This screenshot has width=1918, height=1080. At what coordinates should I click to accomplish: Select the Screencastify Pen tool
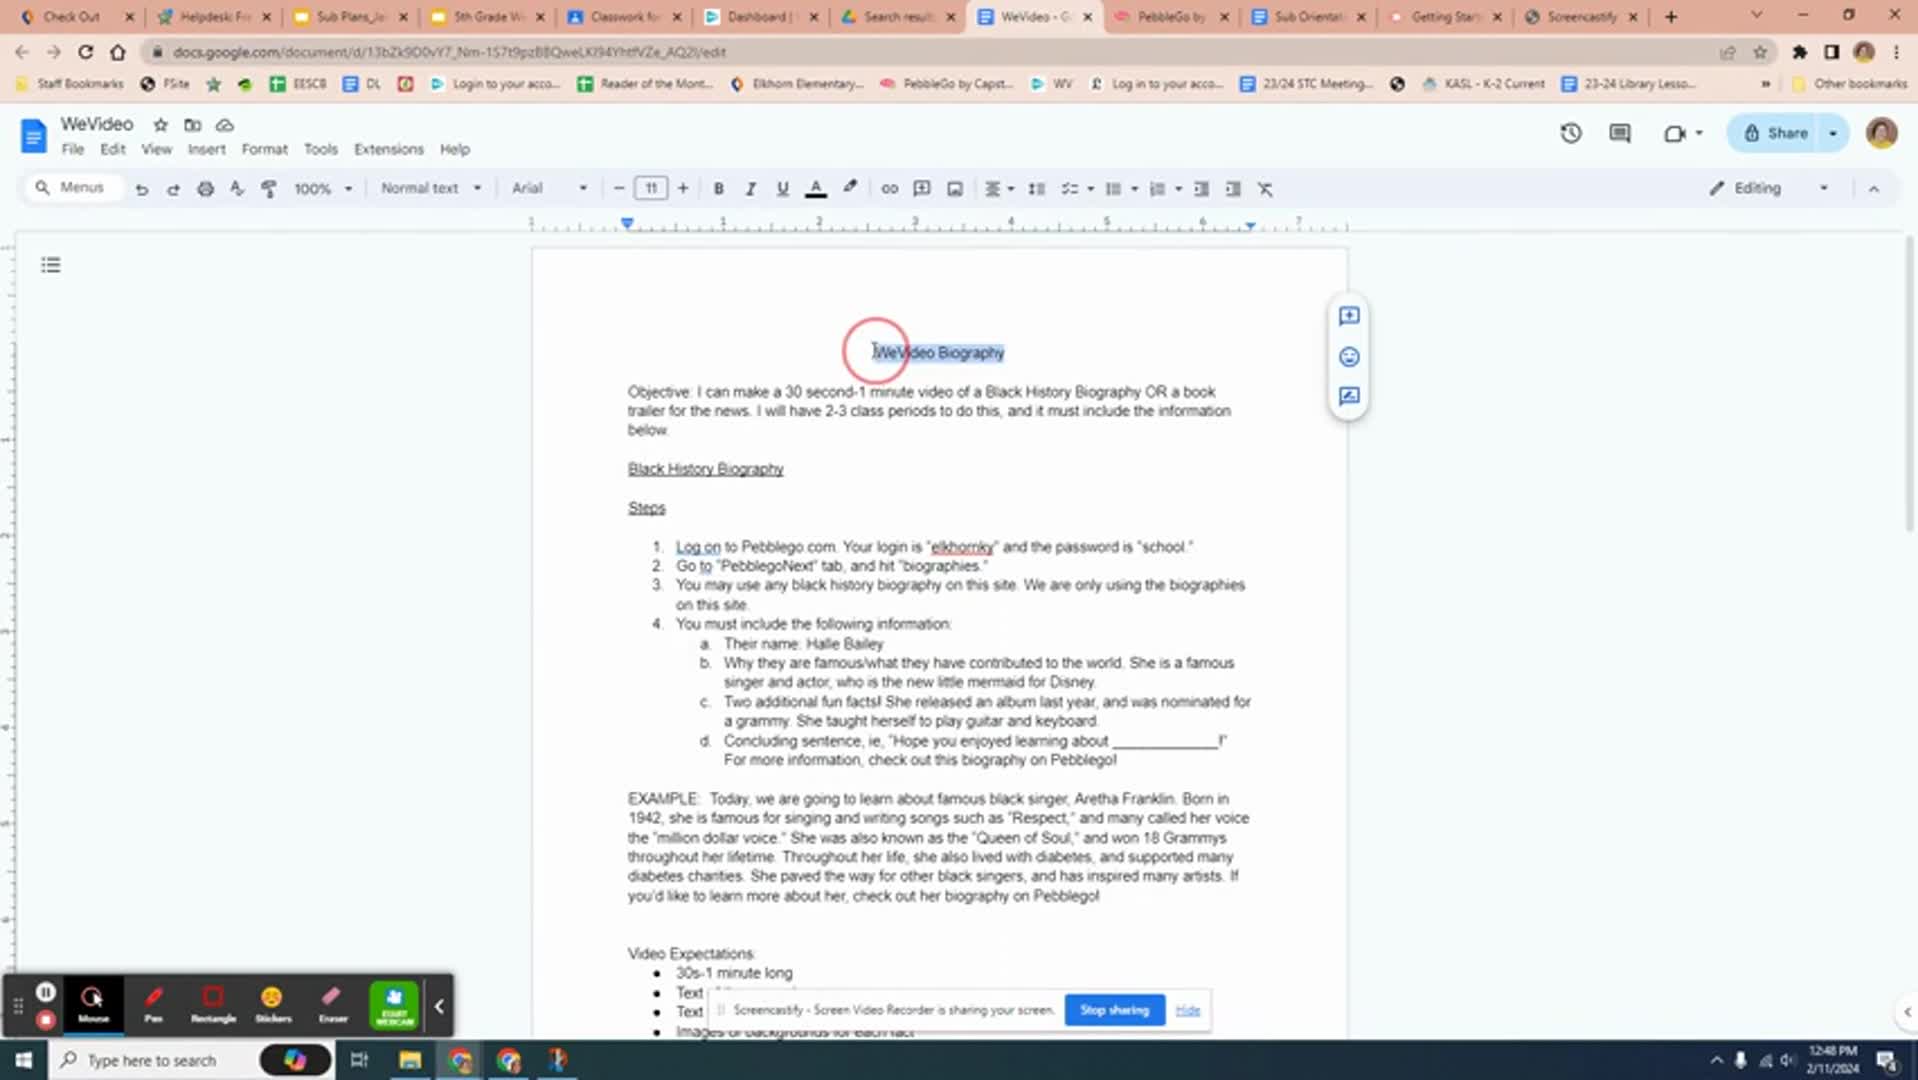(153, 1004)
